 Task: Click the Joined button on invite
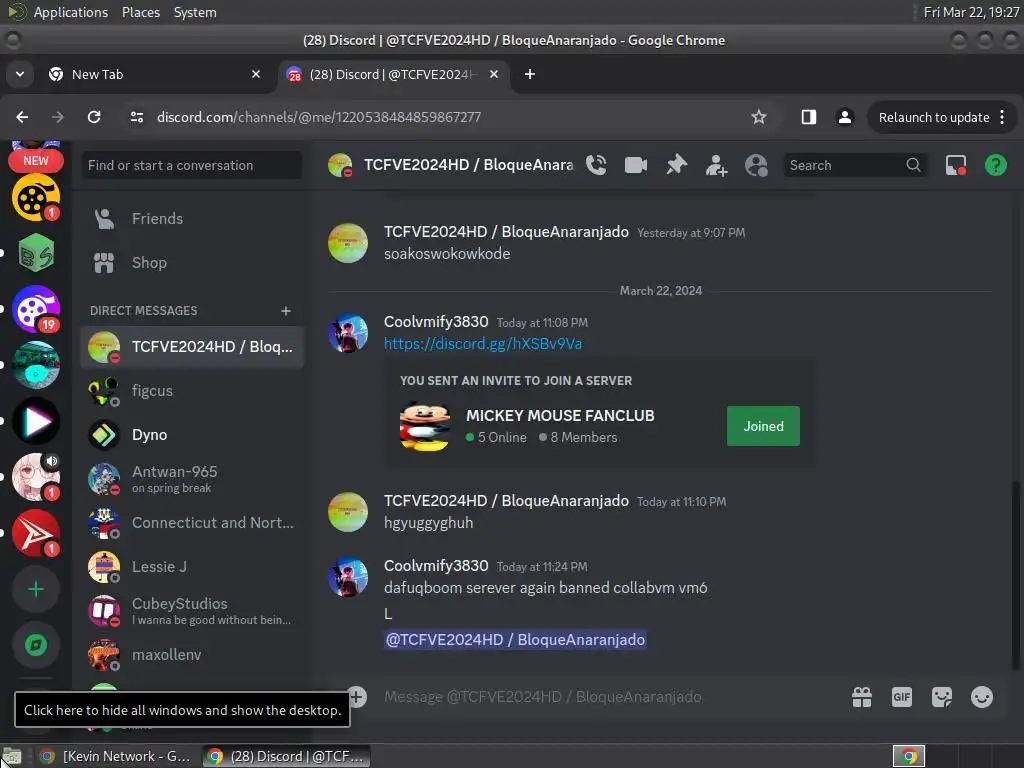[x=763, y=426]
